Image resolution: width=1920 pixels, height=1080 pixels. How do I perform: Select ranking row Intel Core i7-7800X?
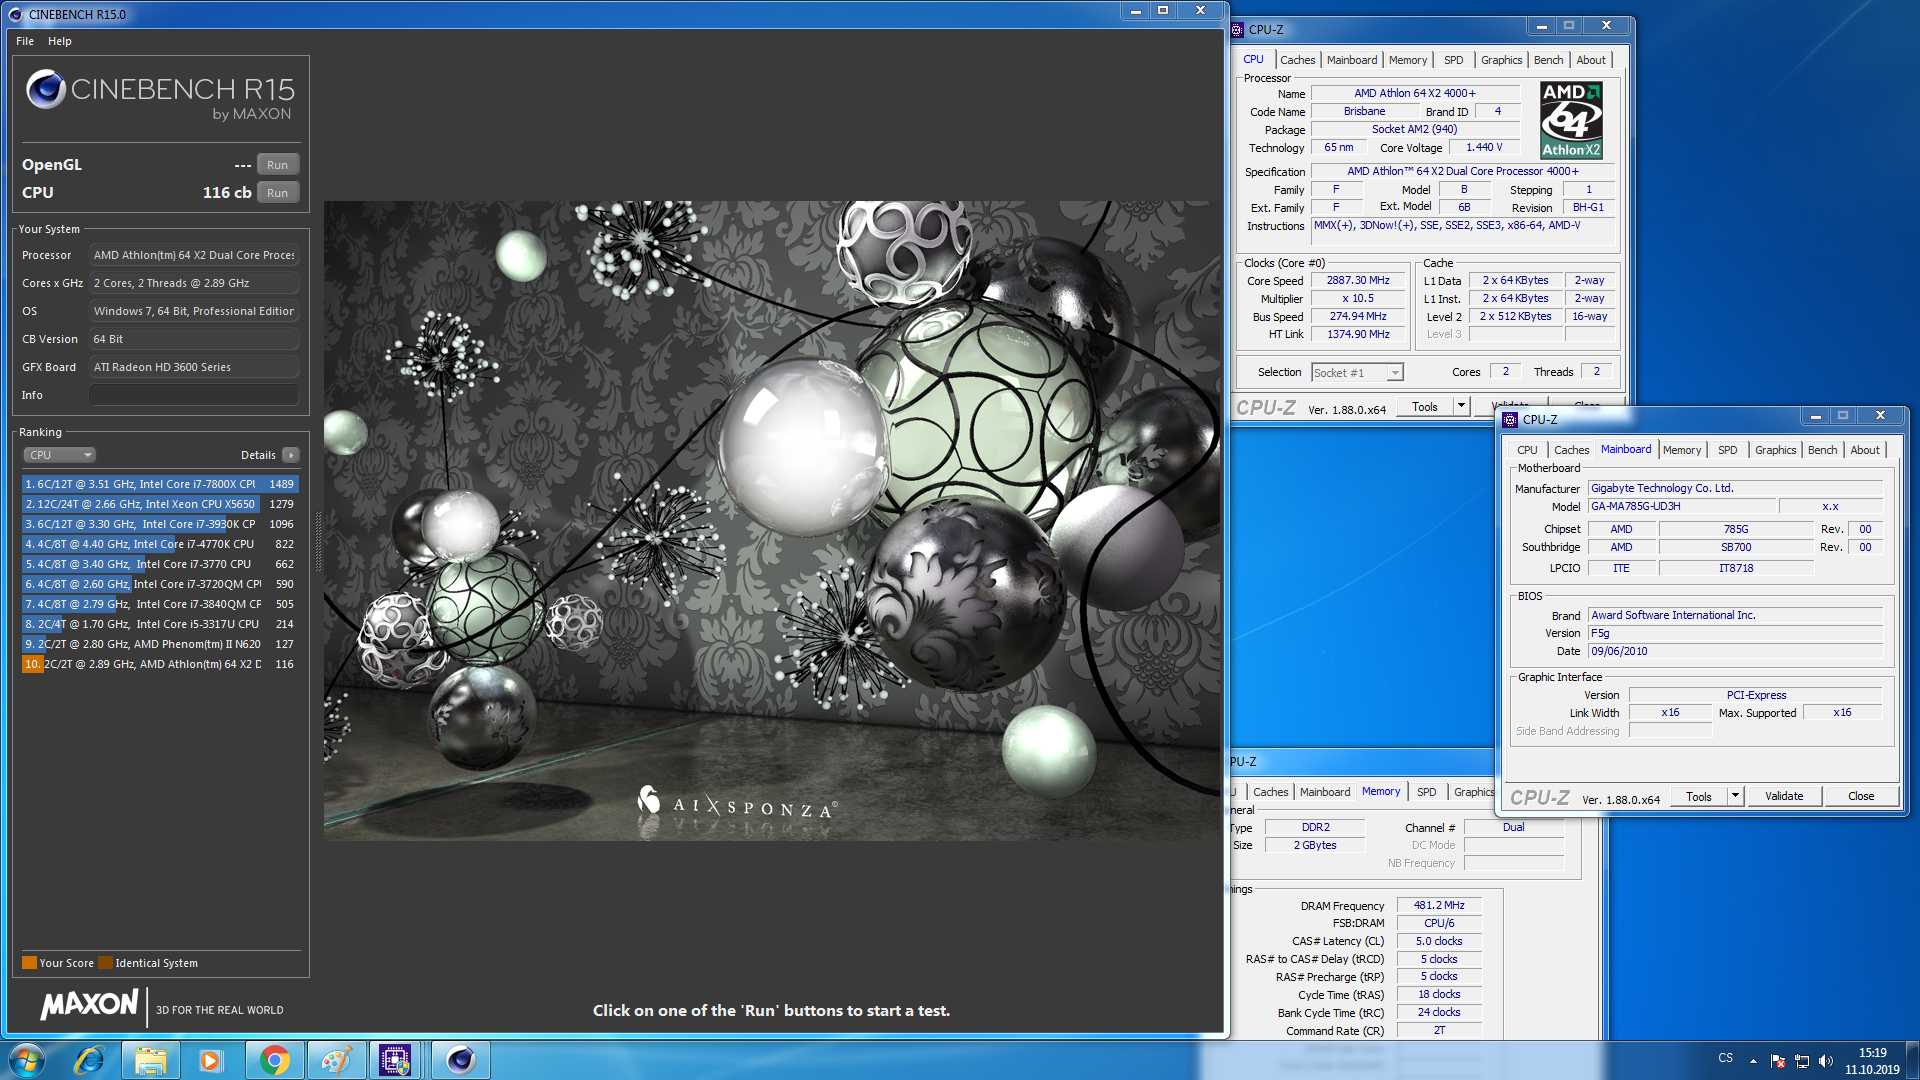pos(160,484)
